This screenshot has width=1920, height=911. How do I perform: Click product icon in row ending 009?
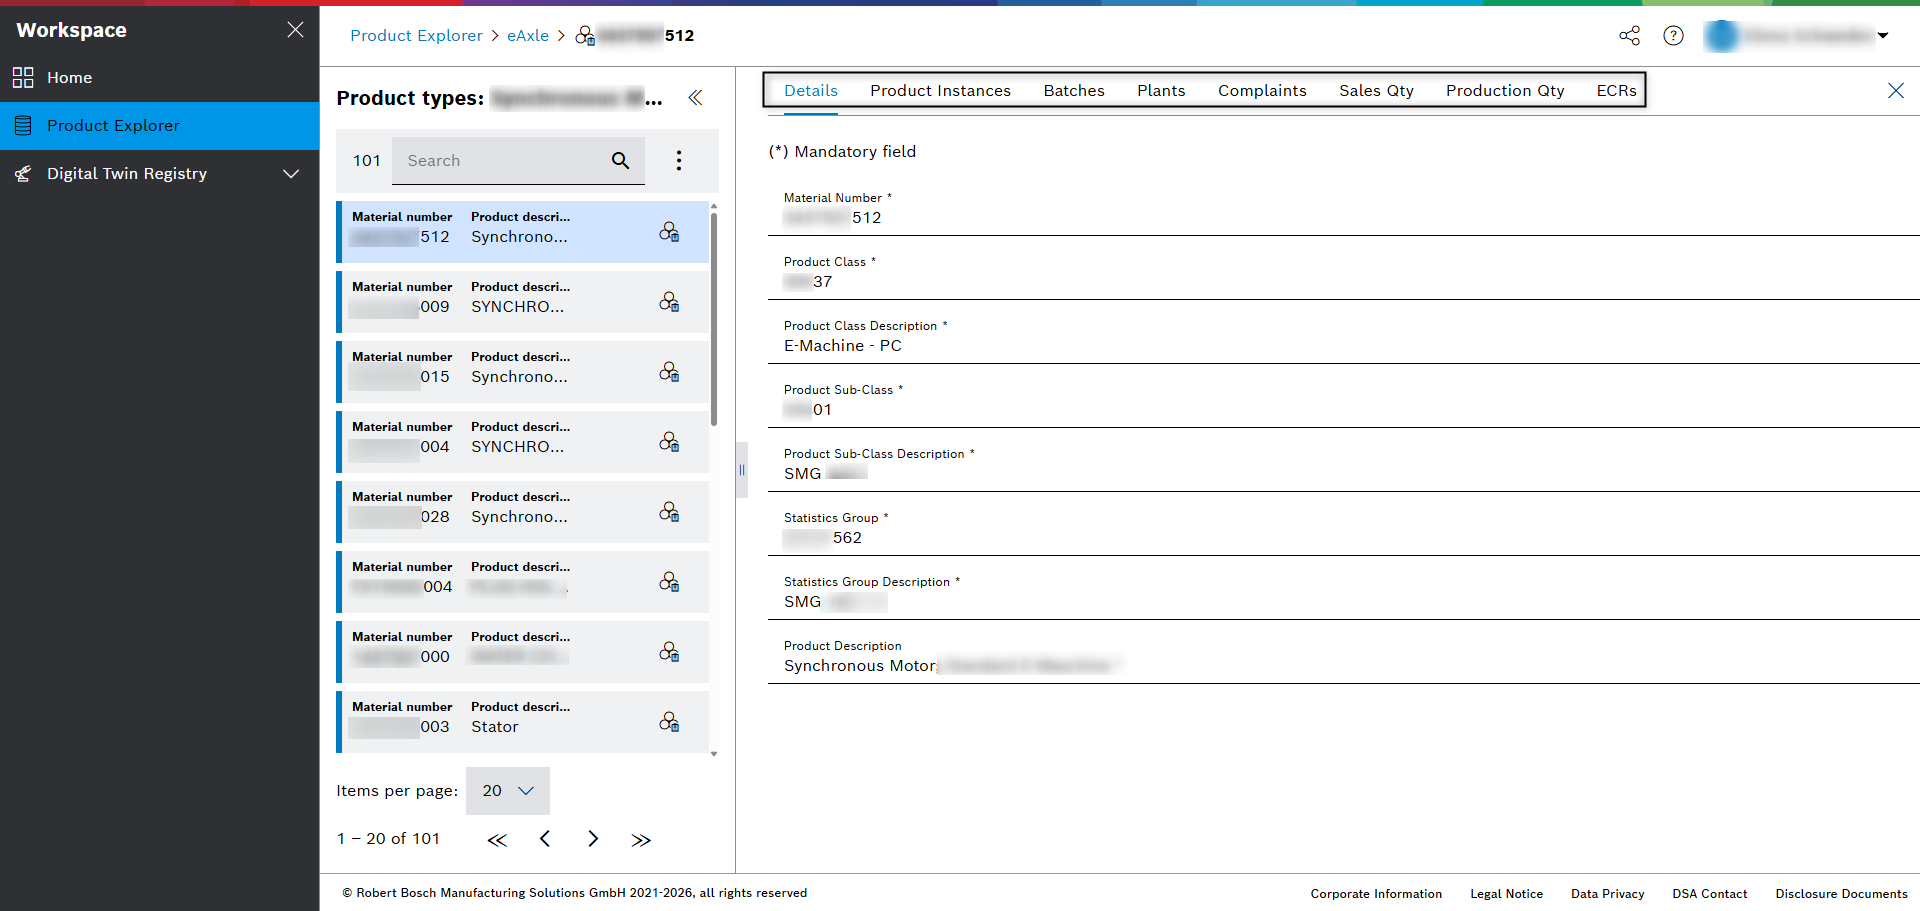coord(669,302)
